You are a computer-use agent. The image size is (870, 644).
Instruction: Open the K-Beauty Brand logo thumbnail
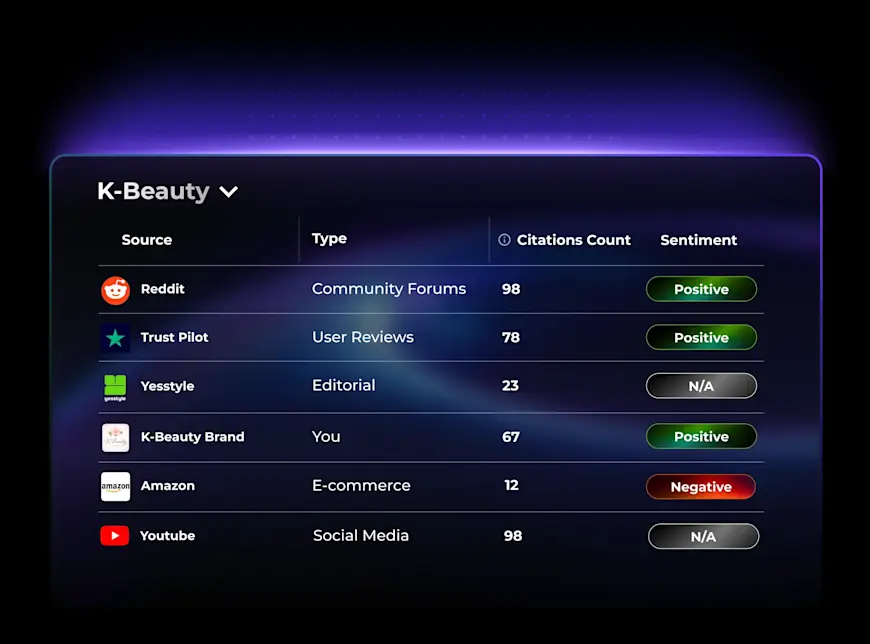coord(115,437)
